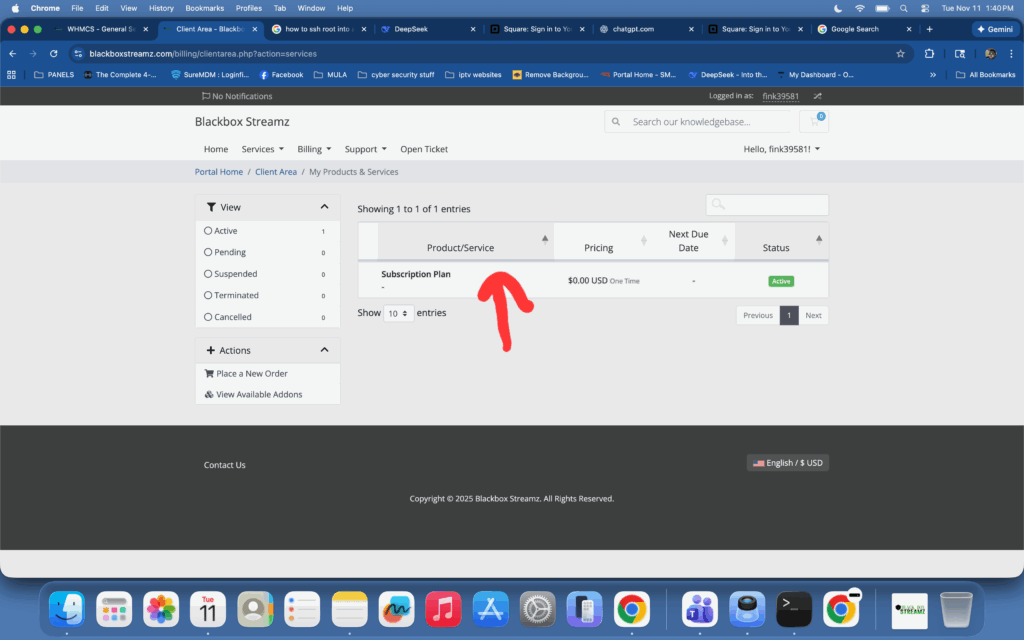Click Place a New Order link
The image size is (1024, 640).
click(252, 373)
